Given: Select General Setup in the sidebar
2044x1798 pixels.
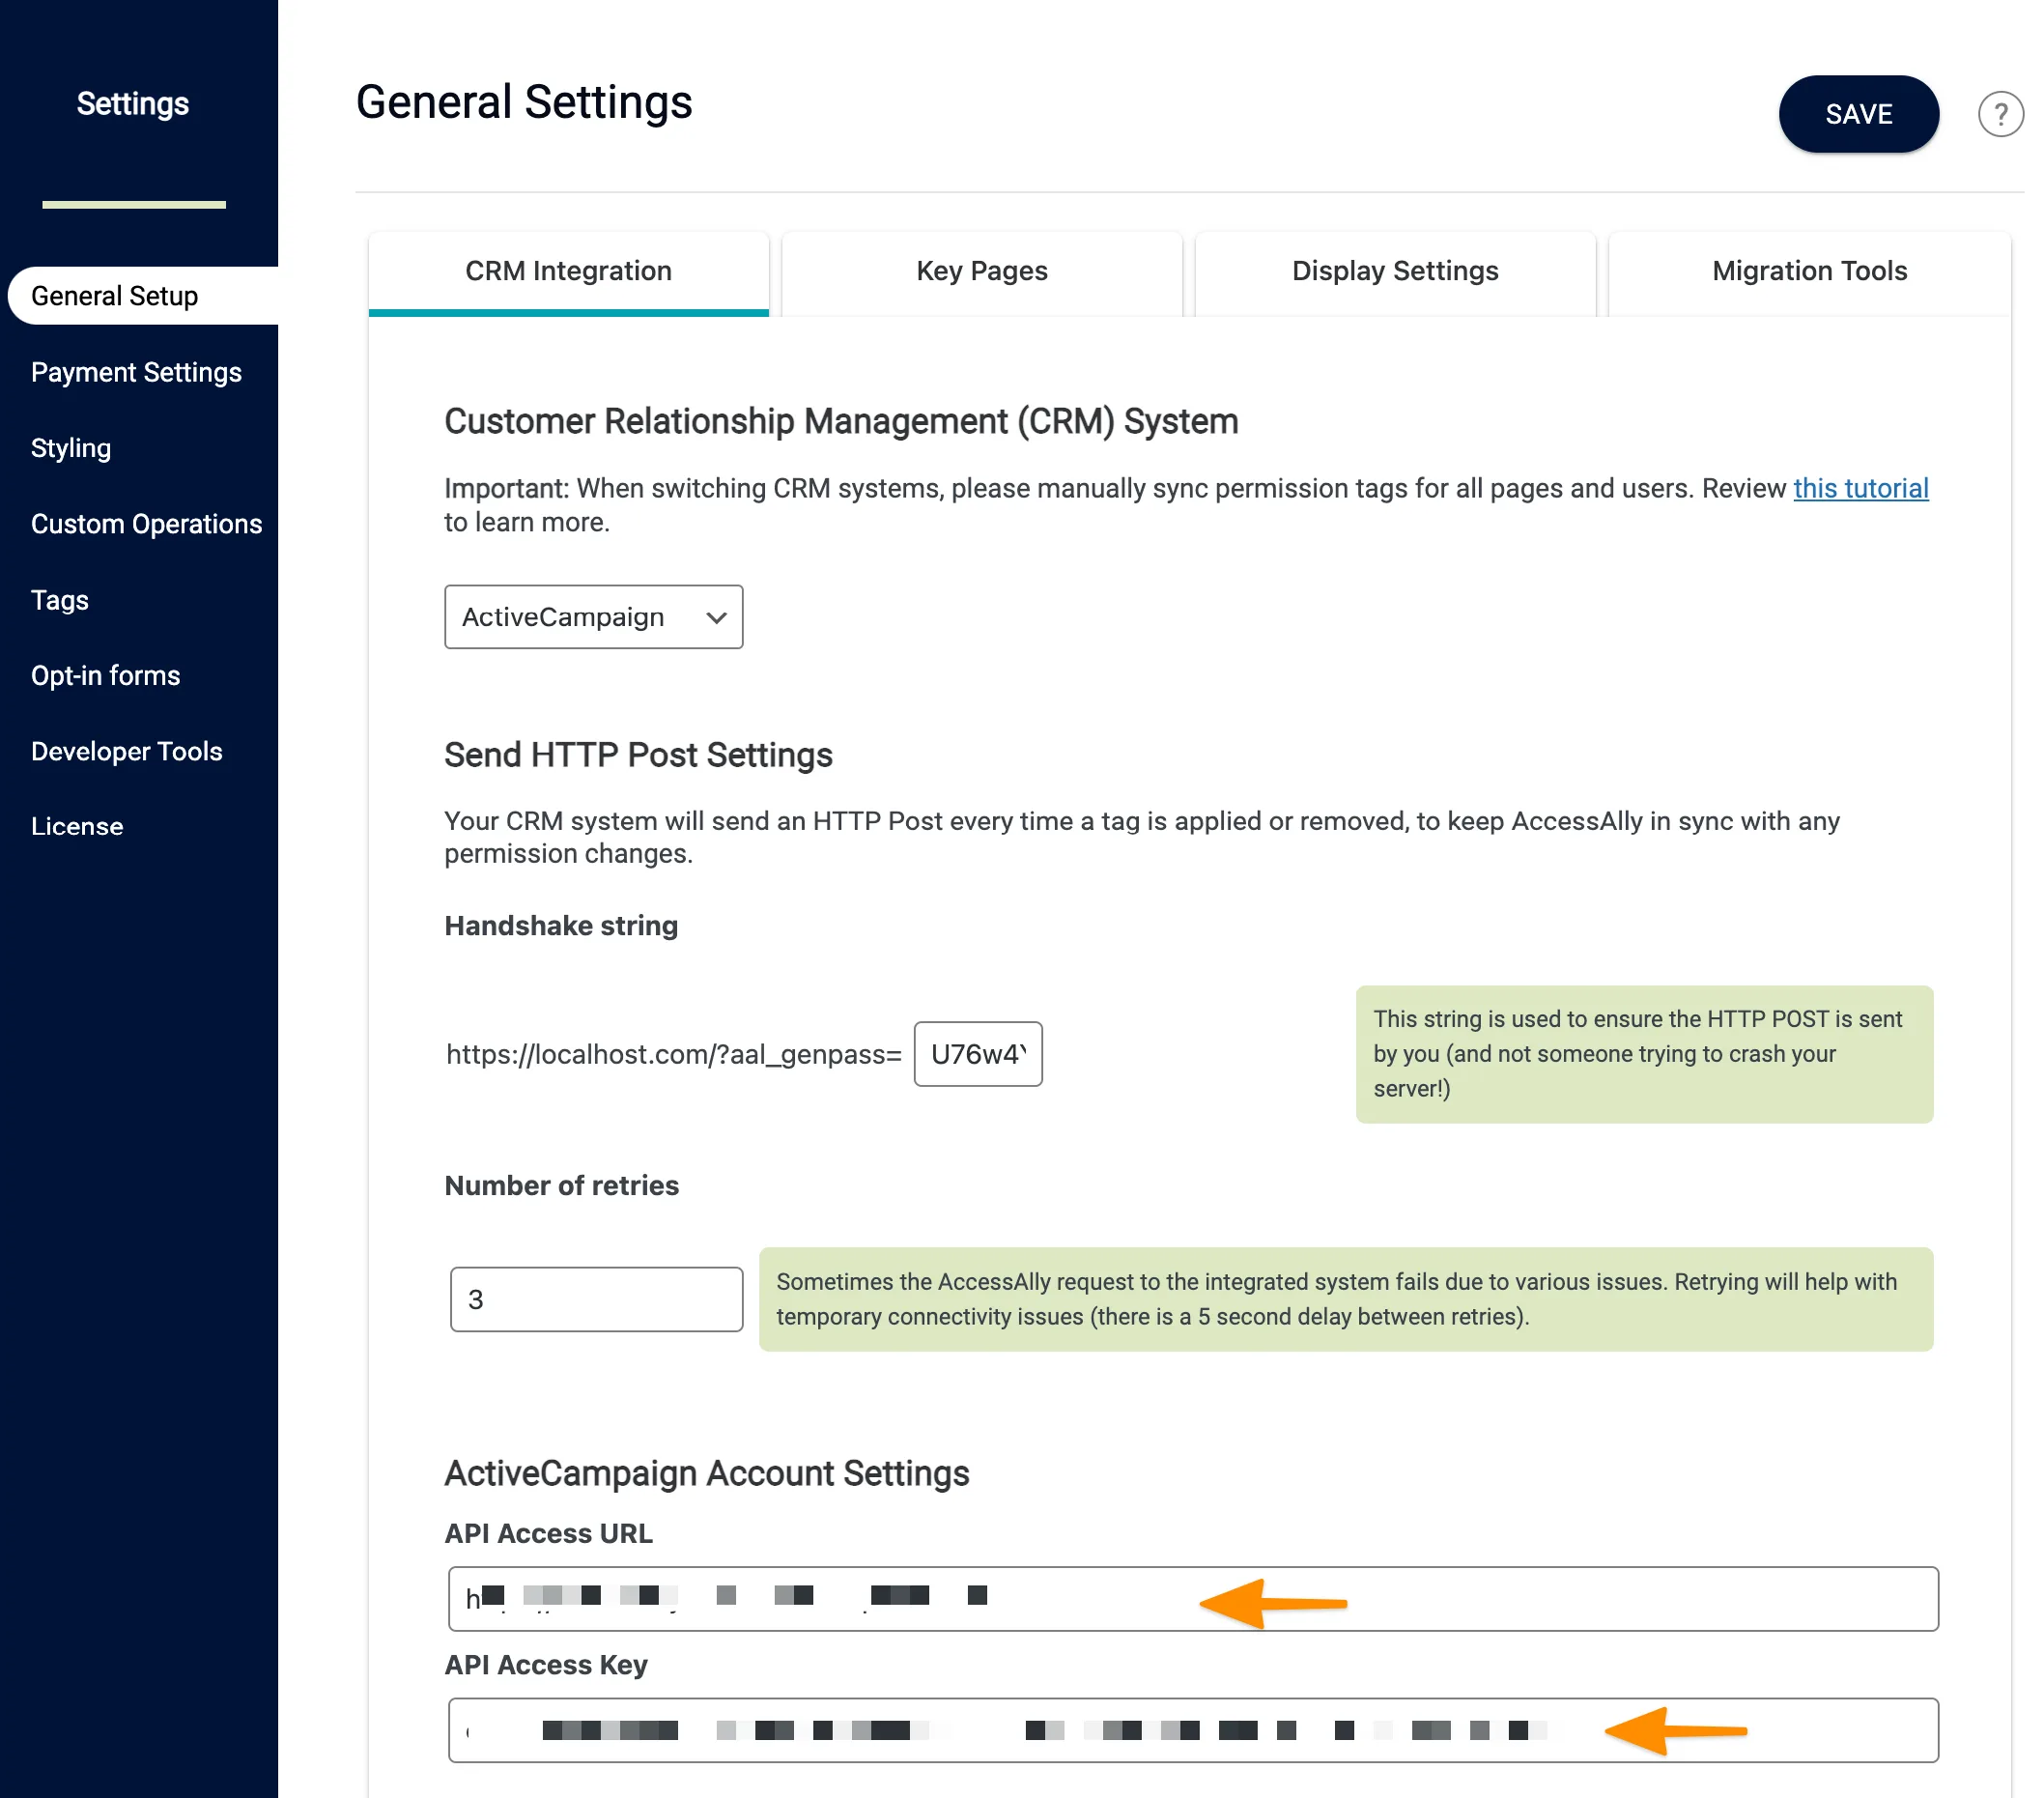Looking at the screenshot, I should (x=115, y=295).
